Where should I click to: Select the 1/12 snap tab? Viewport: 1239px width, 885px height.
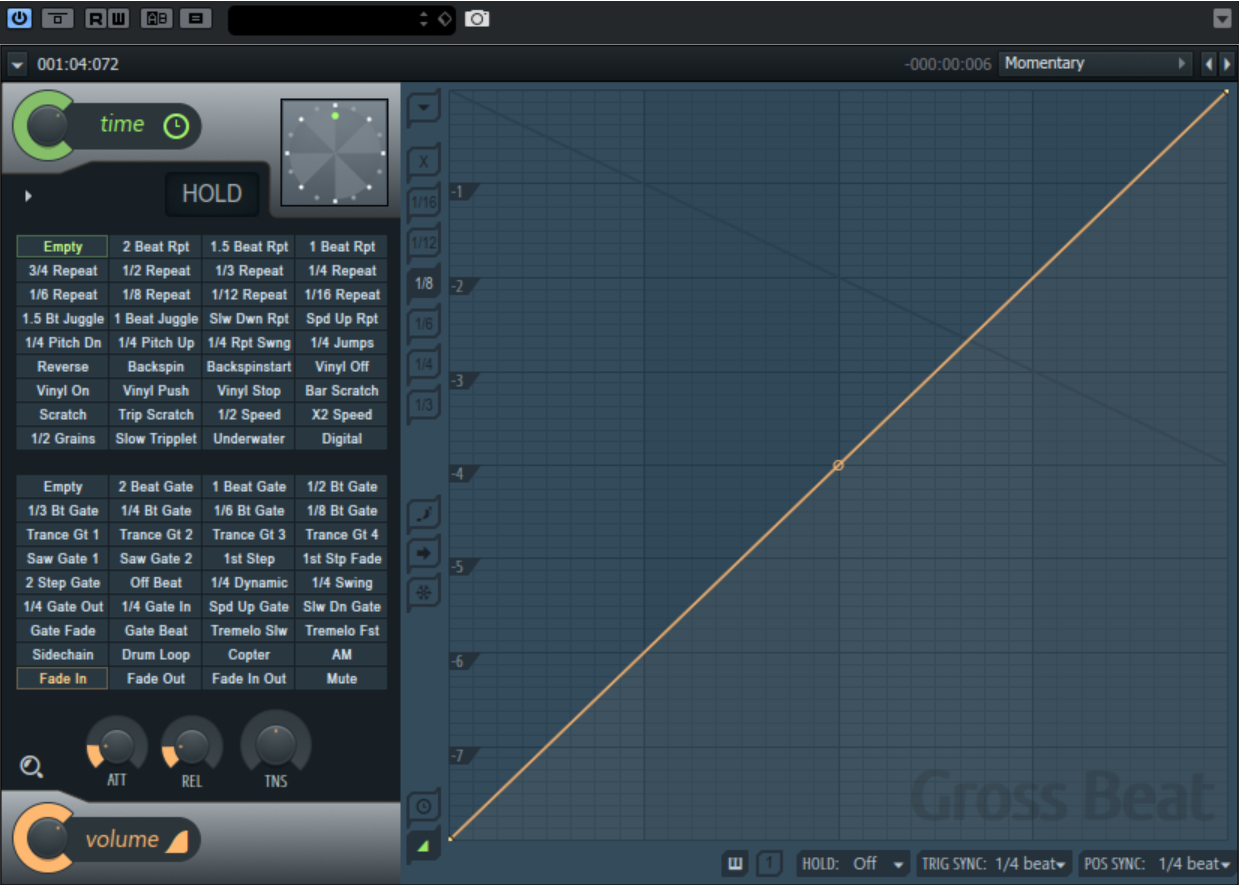pos(424,243)
